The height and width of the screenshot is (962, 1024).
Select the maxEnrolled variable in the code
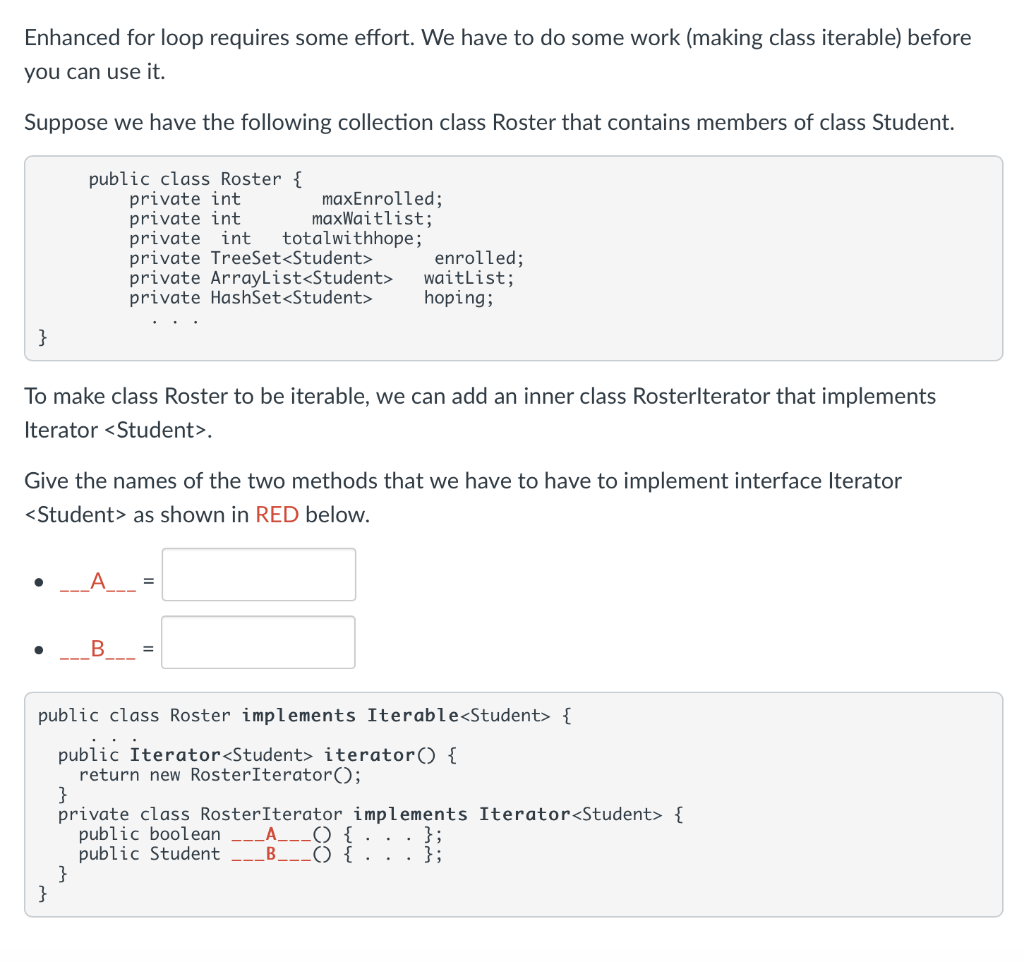coord(378,198)
